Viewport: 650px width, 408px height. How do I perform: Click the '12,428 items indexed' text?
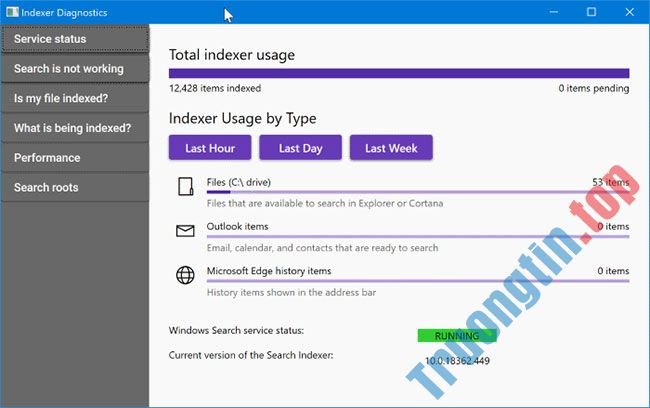click(x=215, y=88)
